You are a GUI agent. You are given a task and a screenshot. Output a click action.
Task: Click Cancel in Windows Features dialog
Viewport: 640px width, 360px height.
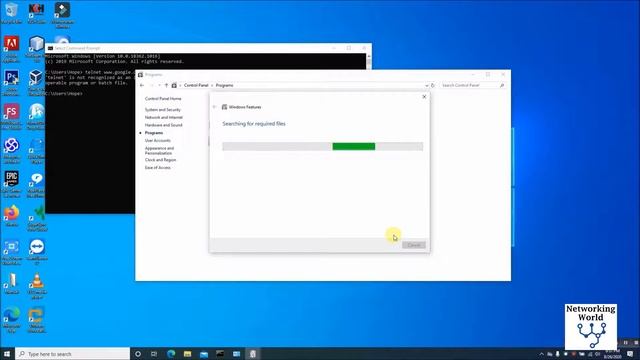[413, 245]
